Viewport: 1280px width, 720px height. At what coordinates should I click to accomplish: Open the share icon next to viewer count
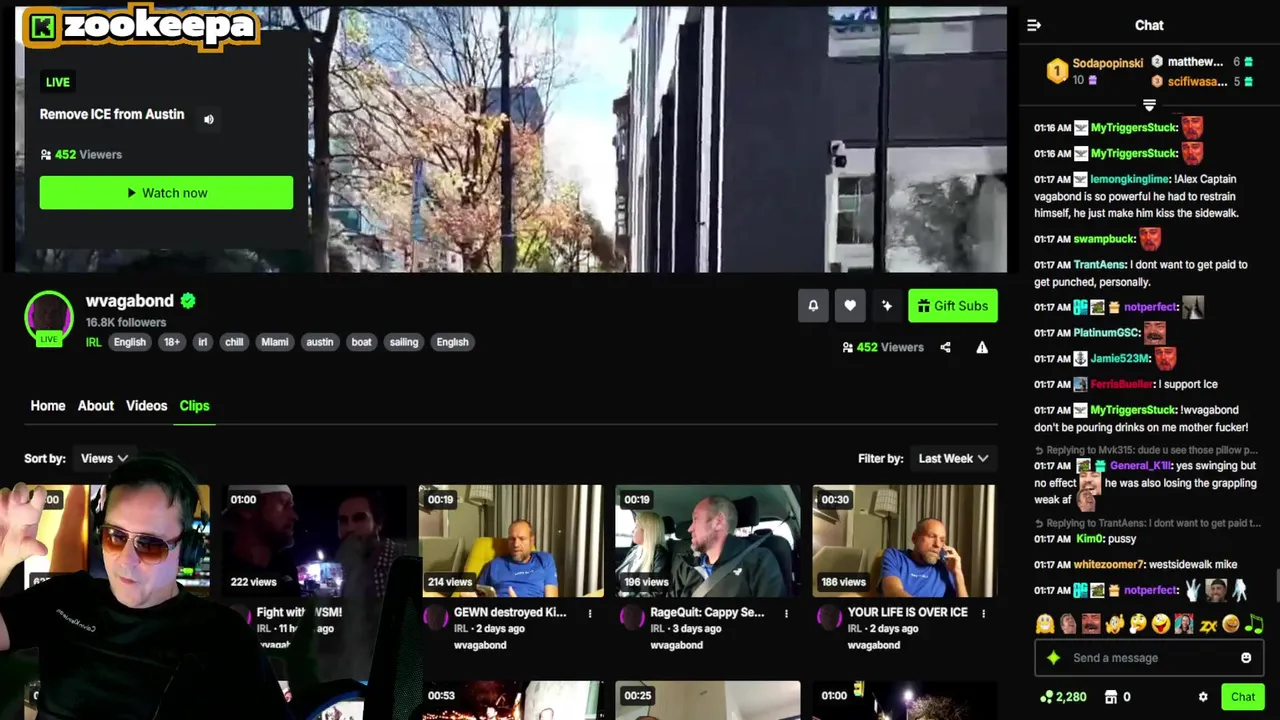[x=945, y=347]
